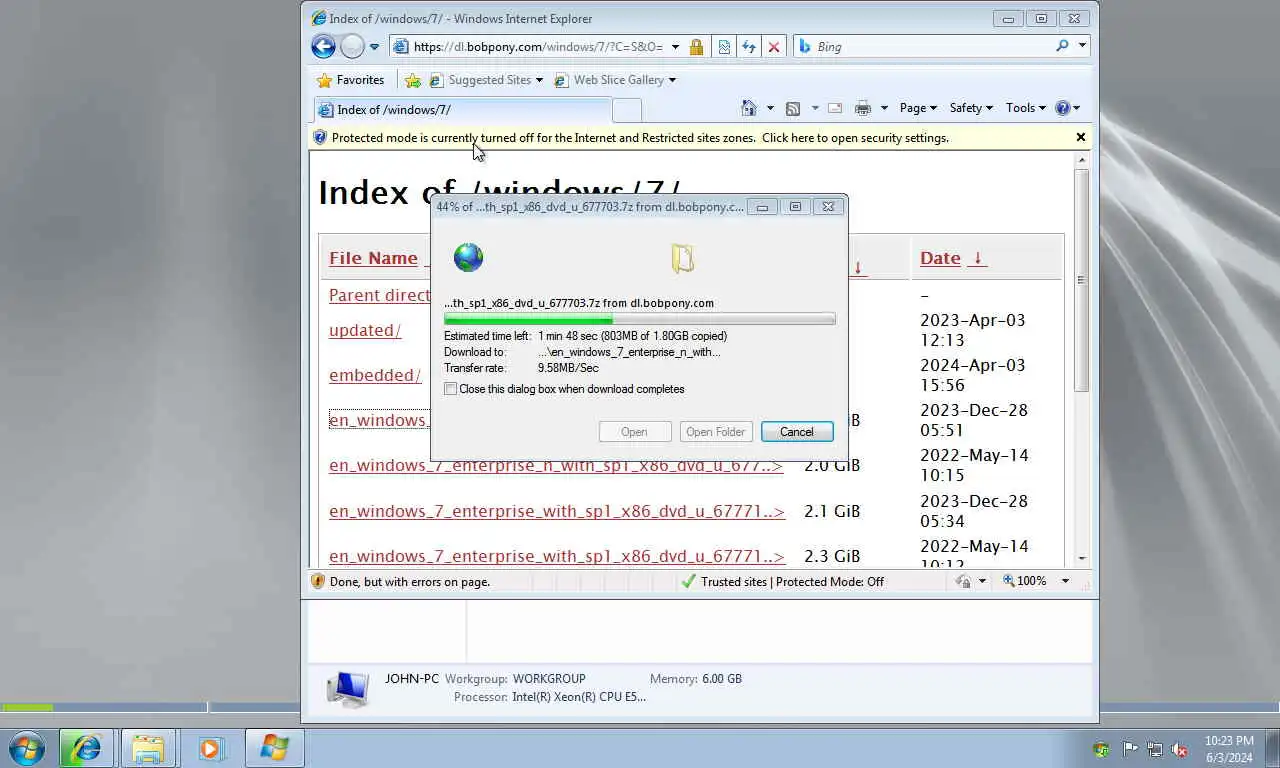Viewport: 1280px width, 768px height.
Task: Click the greyed Forward navigation arrow
Action: tap(352, 46)
